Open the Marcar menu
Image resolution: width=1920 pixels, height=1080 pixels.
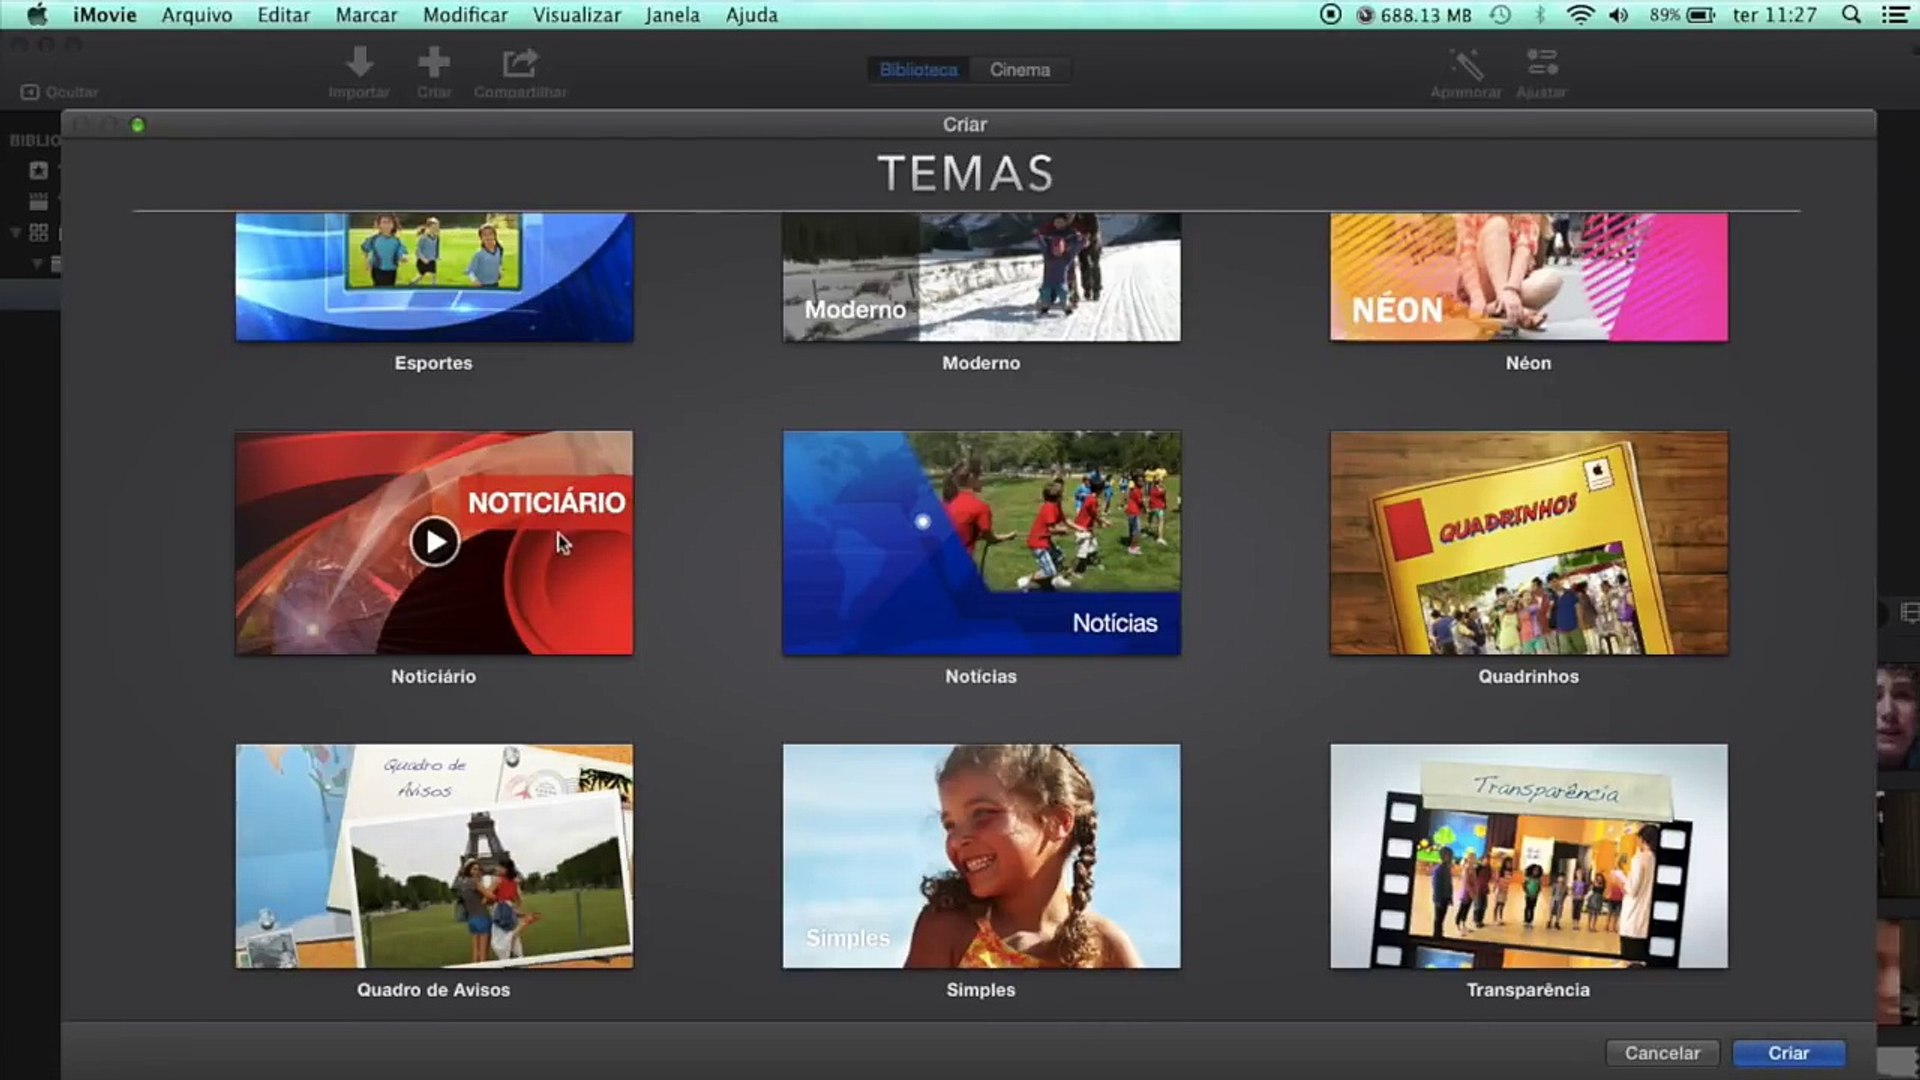[366, 15]
